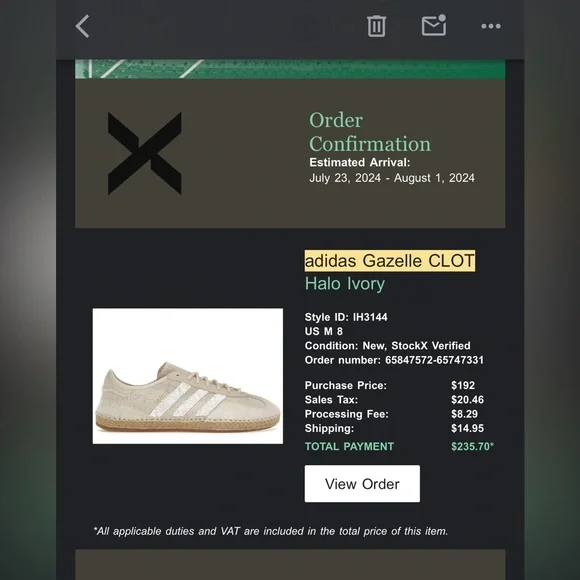This screenshot has width=580, height=580.
Task: Select the estimated arrival date range
Action: pyautogui.click(x=392, y=178)
